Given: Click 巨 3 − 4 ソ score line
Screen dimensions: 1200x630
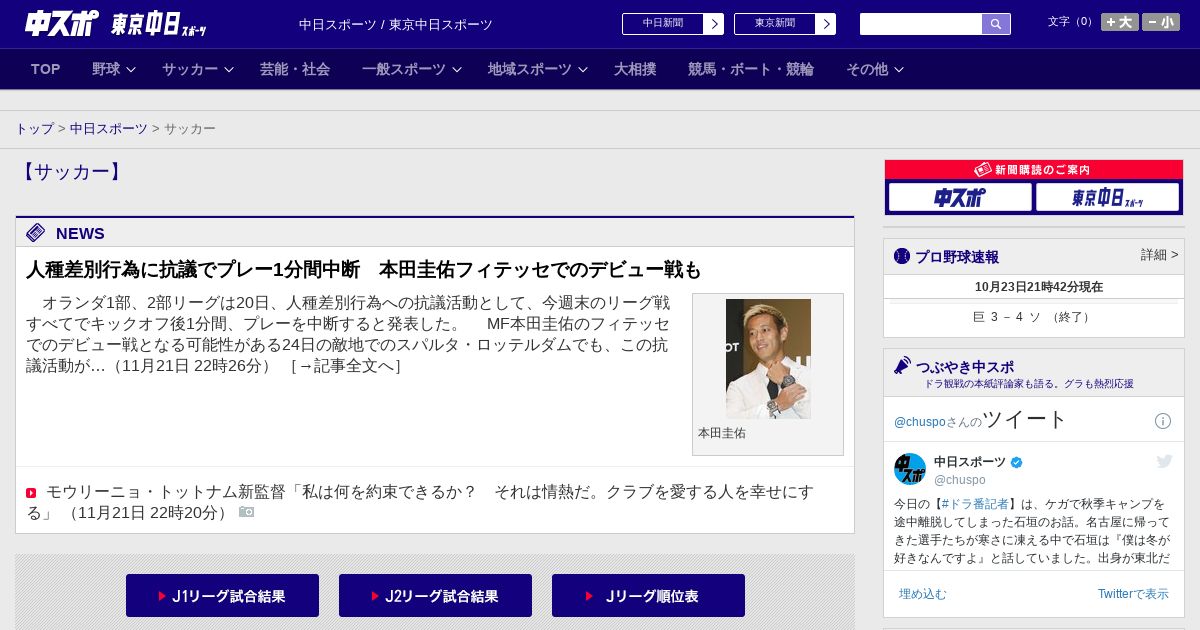Looking at the screenshot, I should (x=1034, y=317).
